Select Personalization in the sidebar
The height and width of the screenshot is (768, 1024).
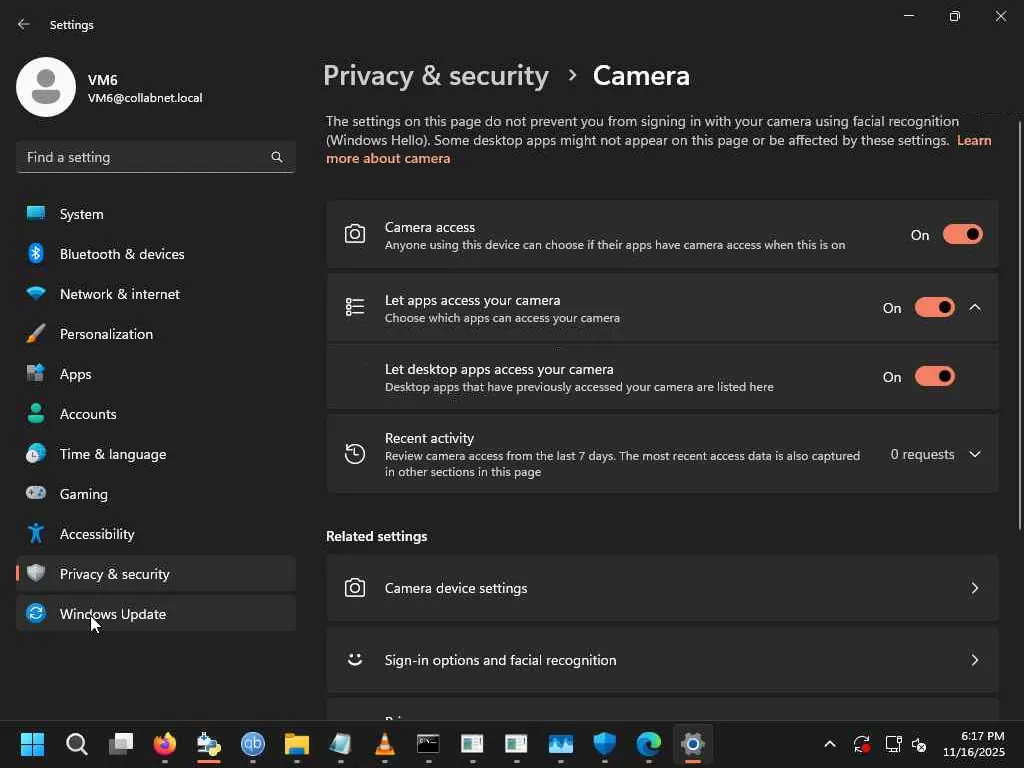(106, 334)
